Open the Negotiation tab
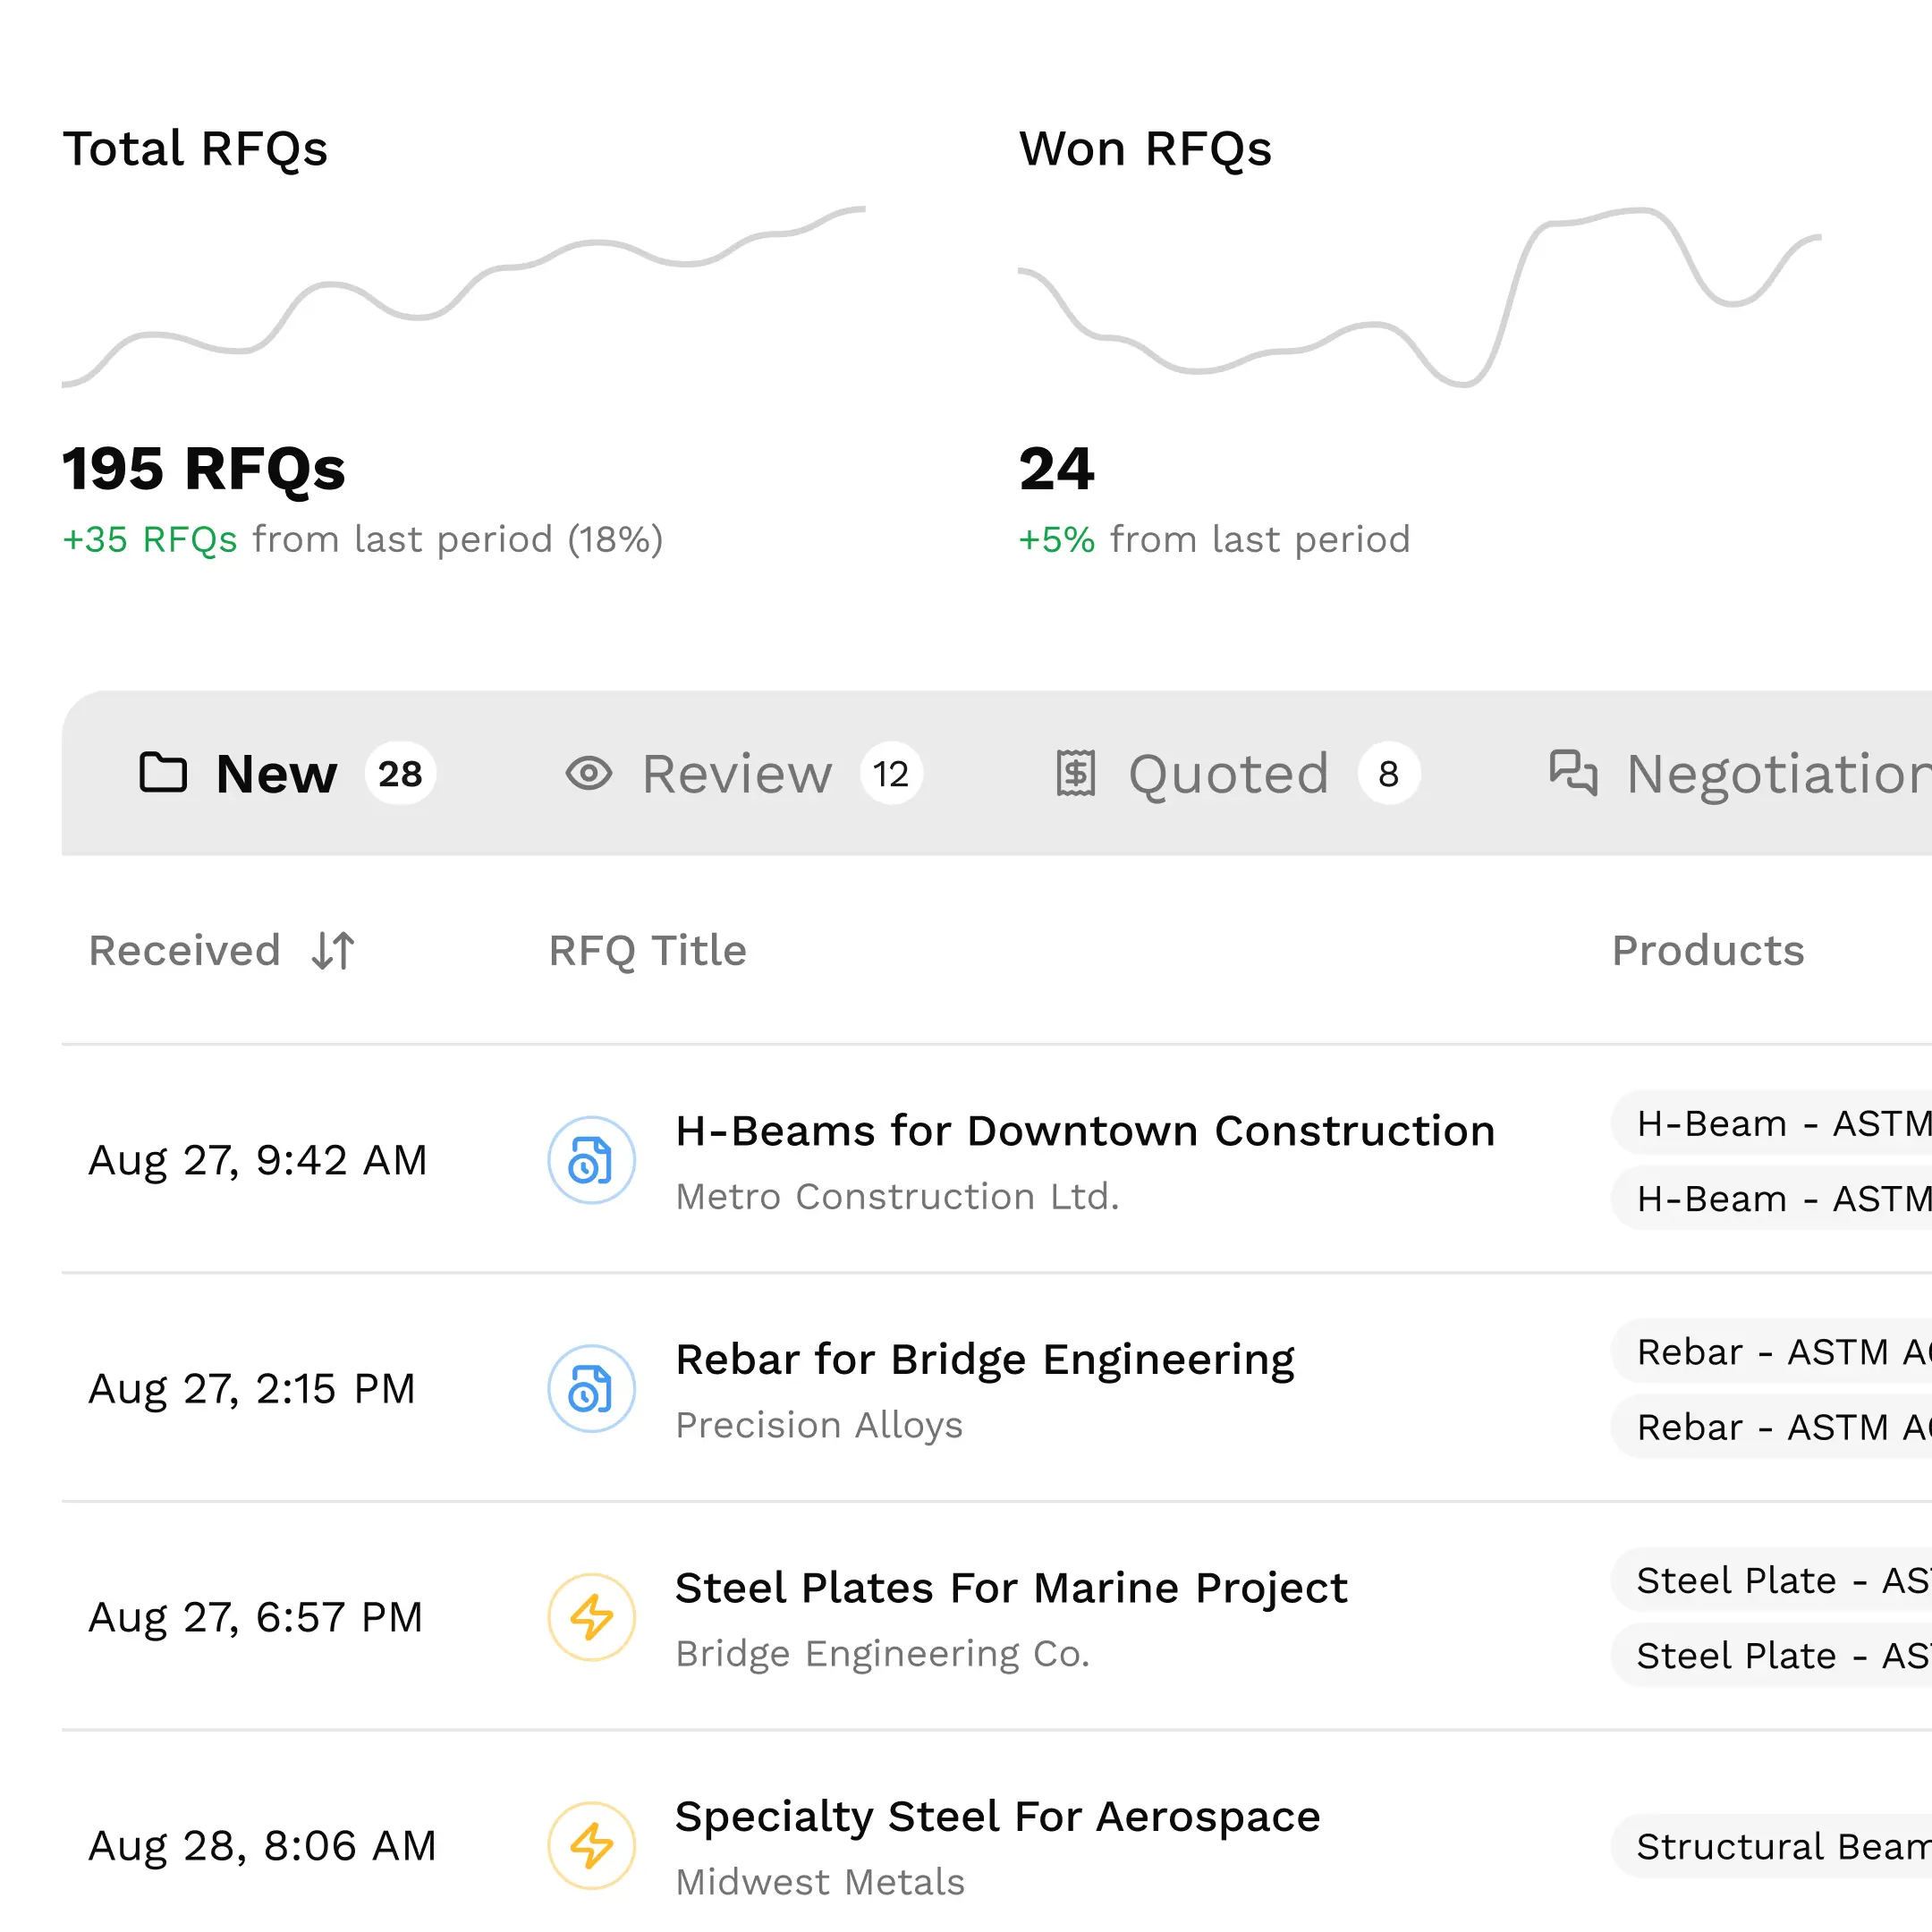Image resolution: width=1932 pixels, height=1932 pixels. pyautogui.click(x=1780, y=774)
